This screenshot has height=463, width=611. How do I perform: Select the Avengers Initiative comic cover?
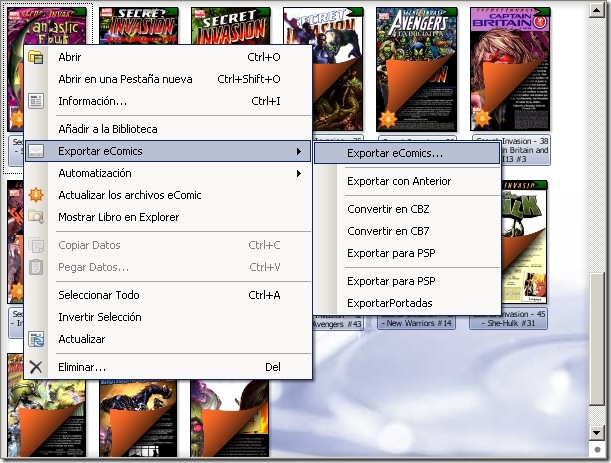pyautogui.click(x=417, y=69)
